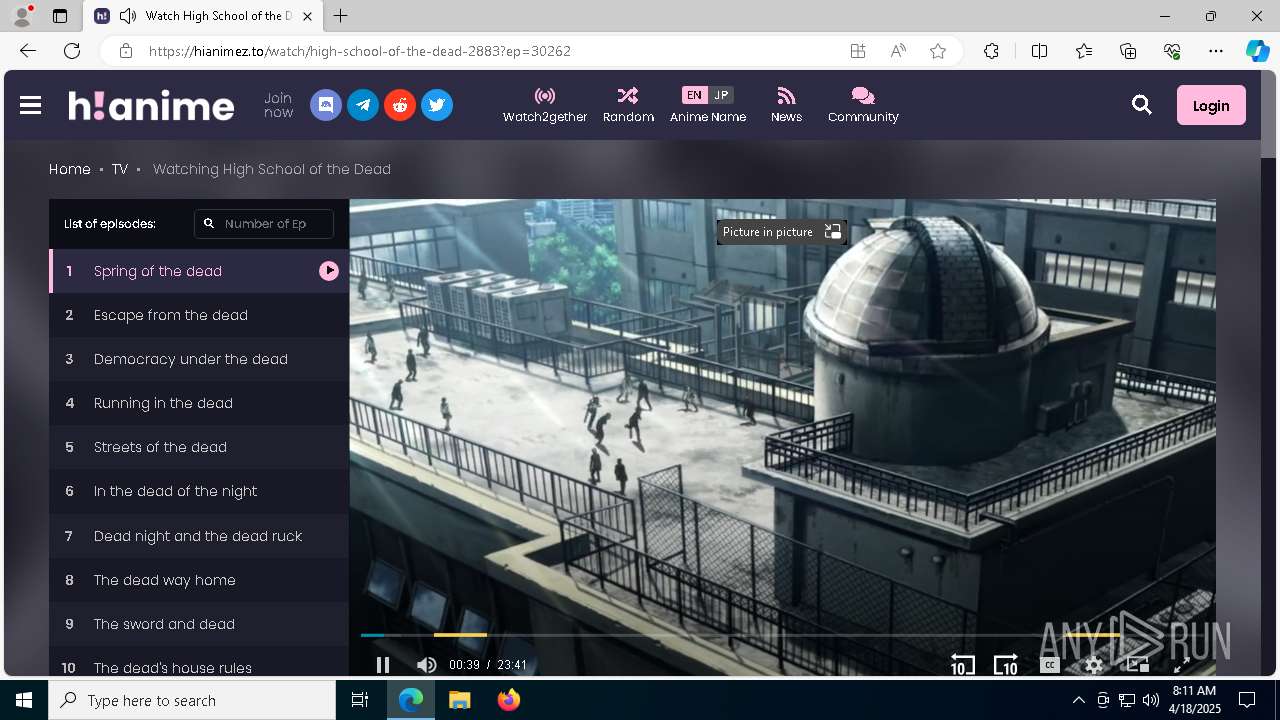Screen dimensions: 1280x720
Task: Toggle Edge split screen
Action: click(1039, 51)
